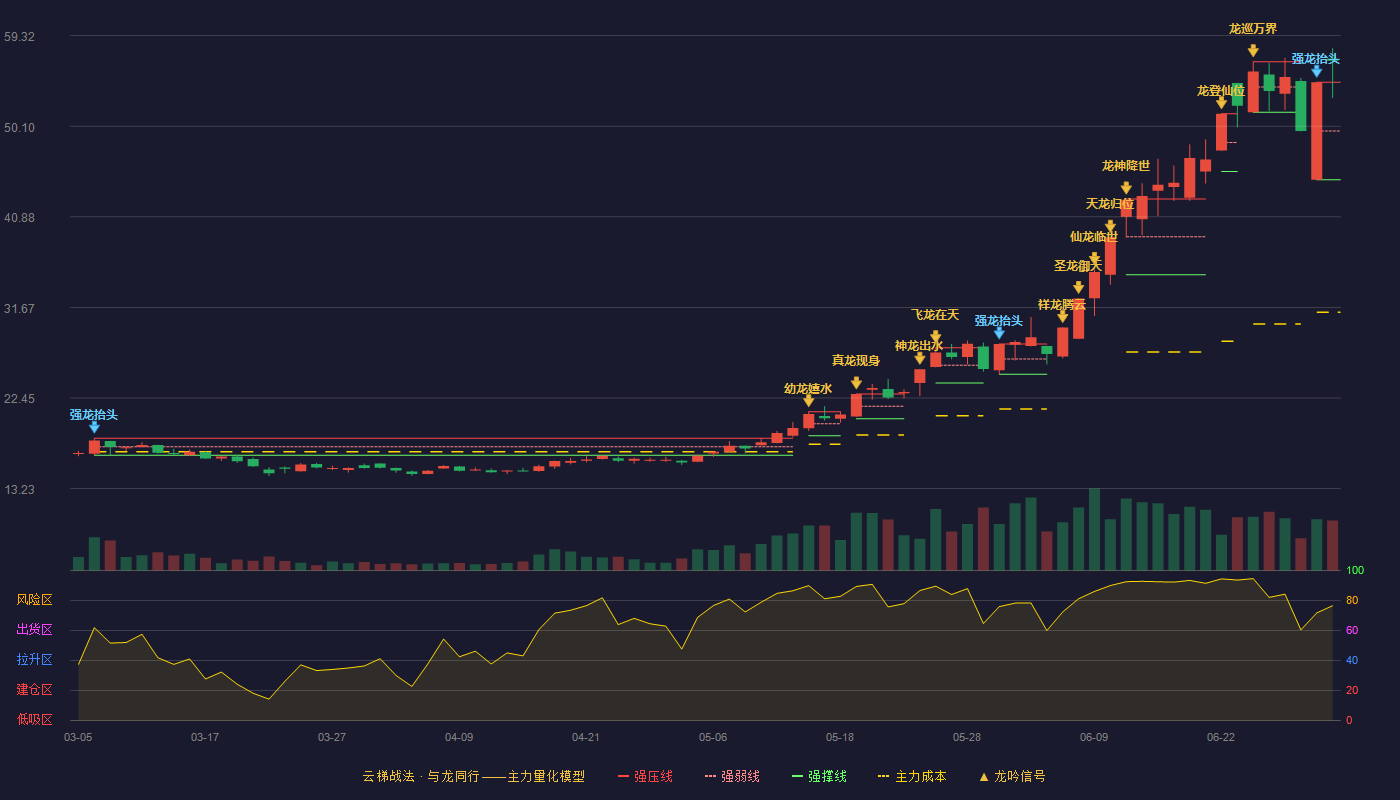Click the large red candlestick below the rightmost 强龙抬头
This screenshot has width=1400, height=800.
(1316, 131)
